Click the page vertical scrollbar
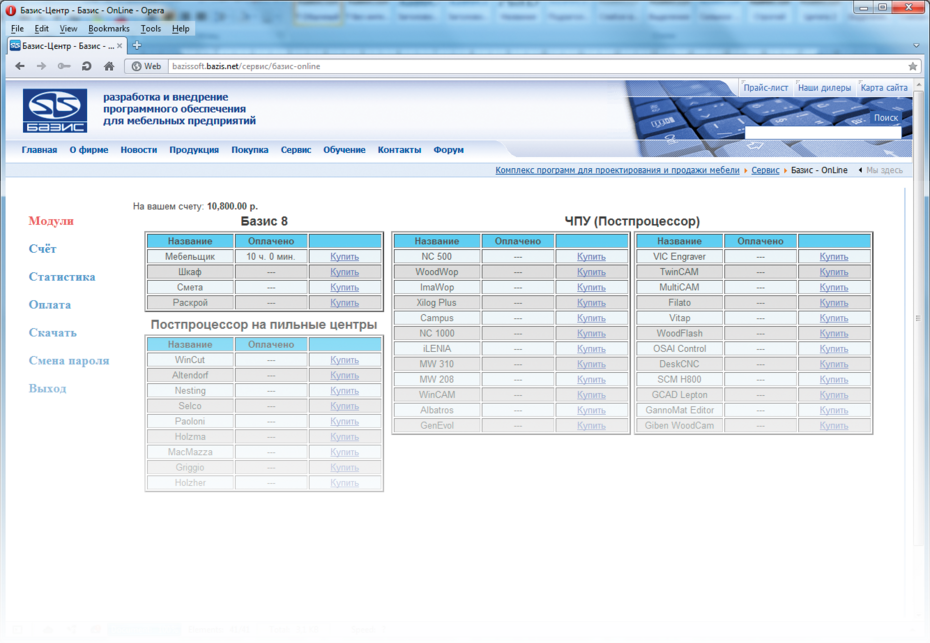This screenshot has width=930, height=643. [918, 319]
